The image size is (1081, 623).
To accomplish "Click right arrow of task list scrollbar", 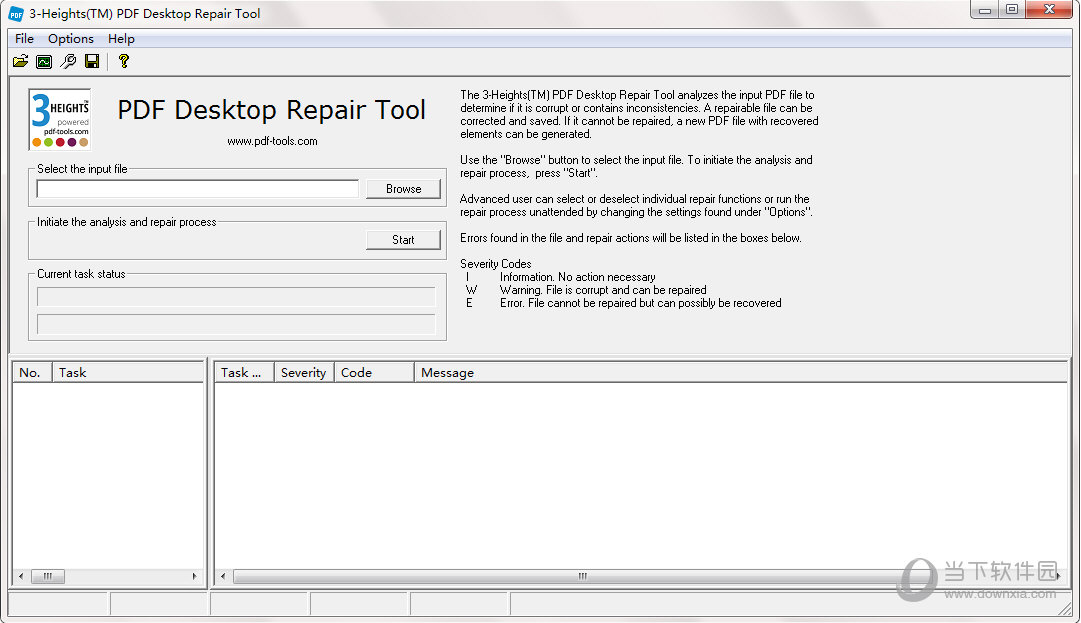I will tap(194, 576).
